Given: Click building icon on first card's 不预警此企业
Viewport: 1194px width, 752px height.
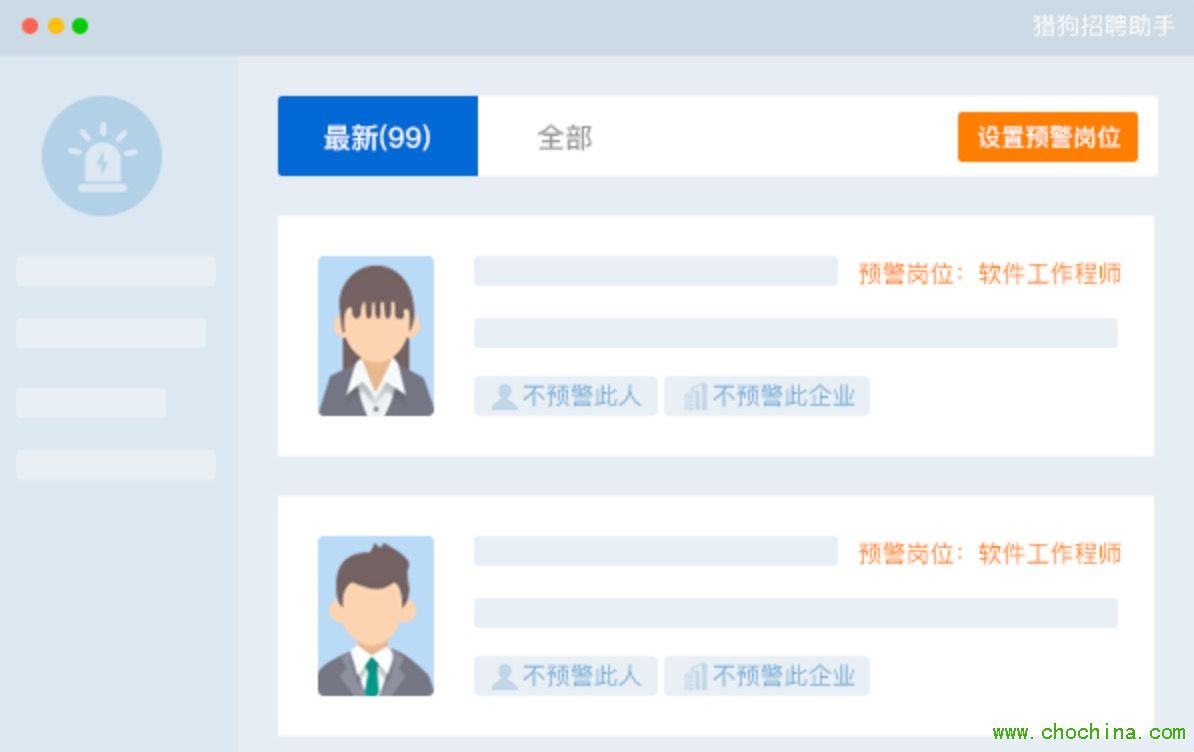Looking at the screenshot, I should coord(695,397).
